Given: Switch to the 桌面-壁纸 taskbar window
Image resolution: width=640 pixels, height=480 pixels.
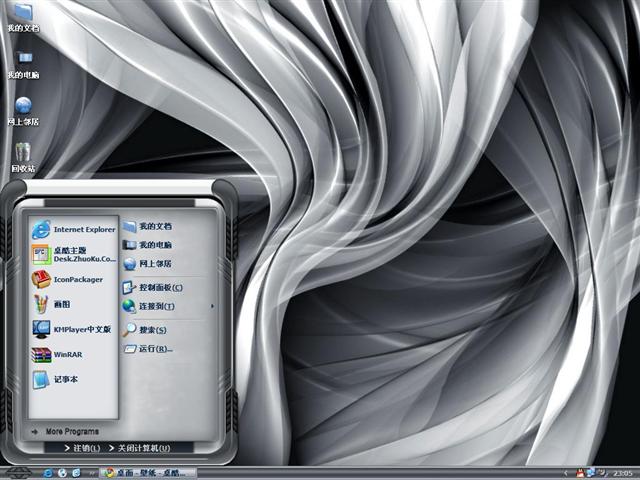Looking at the screenshot, I should coord(150,472).
